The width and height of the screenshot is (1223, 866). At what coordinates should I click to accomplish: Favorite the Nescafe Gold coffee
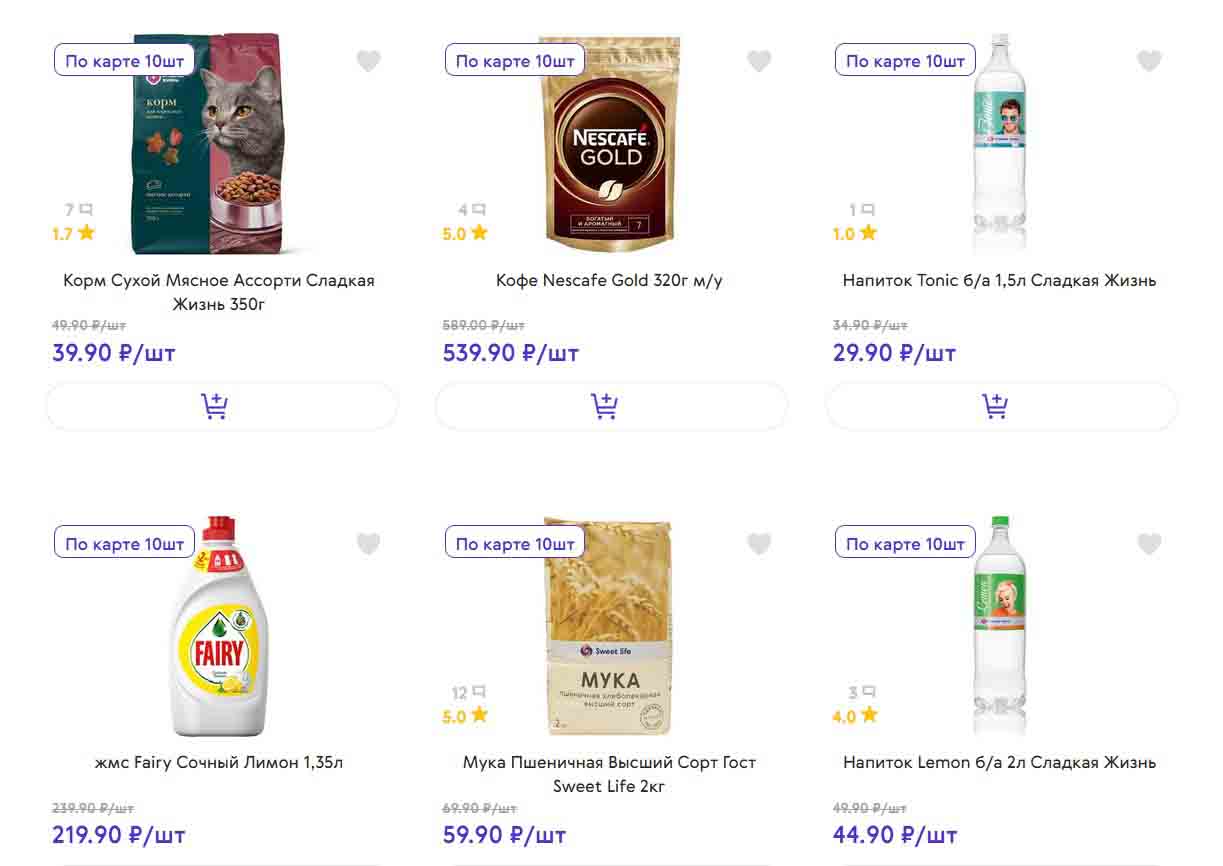pyautogui.click(x=759, y=61)
